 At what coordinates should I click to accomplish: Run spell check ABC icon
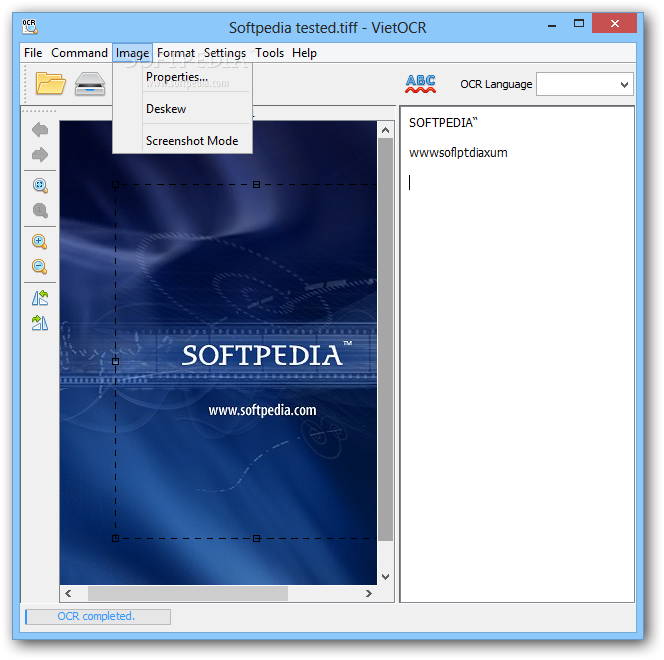point(420,83)
